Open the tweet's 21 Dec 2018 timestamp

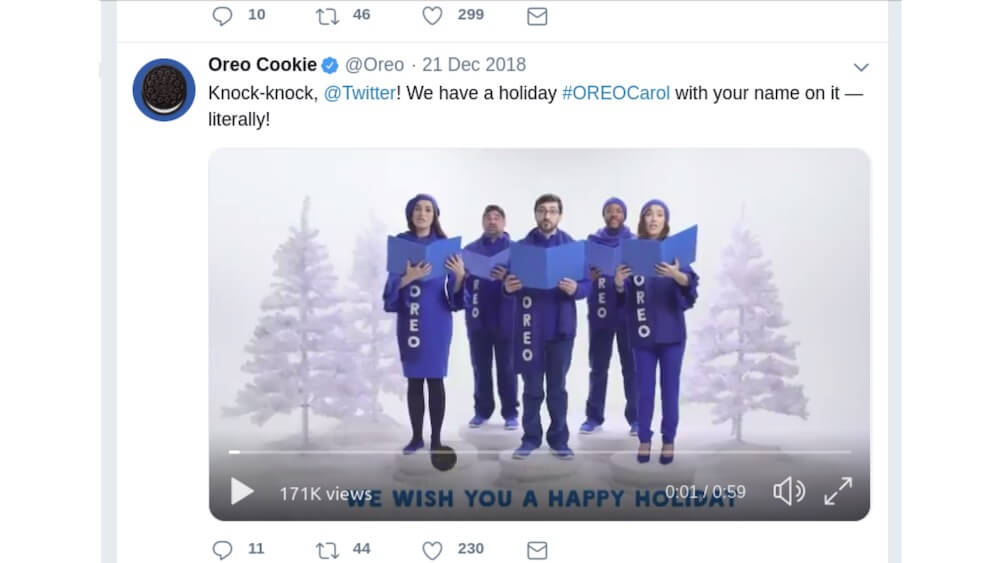(x=474, y=65)
